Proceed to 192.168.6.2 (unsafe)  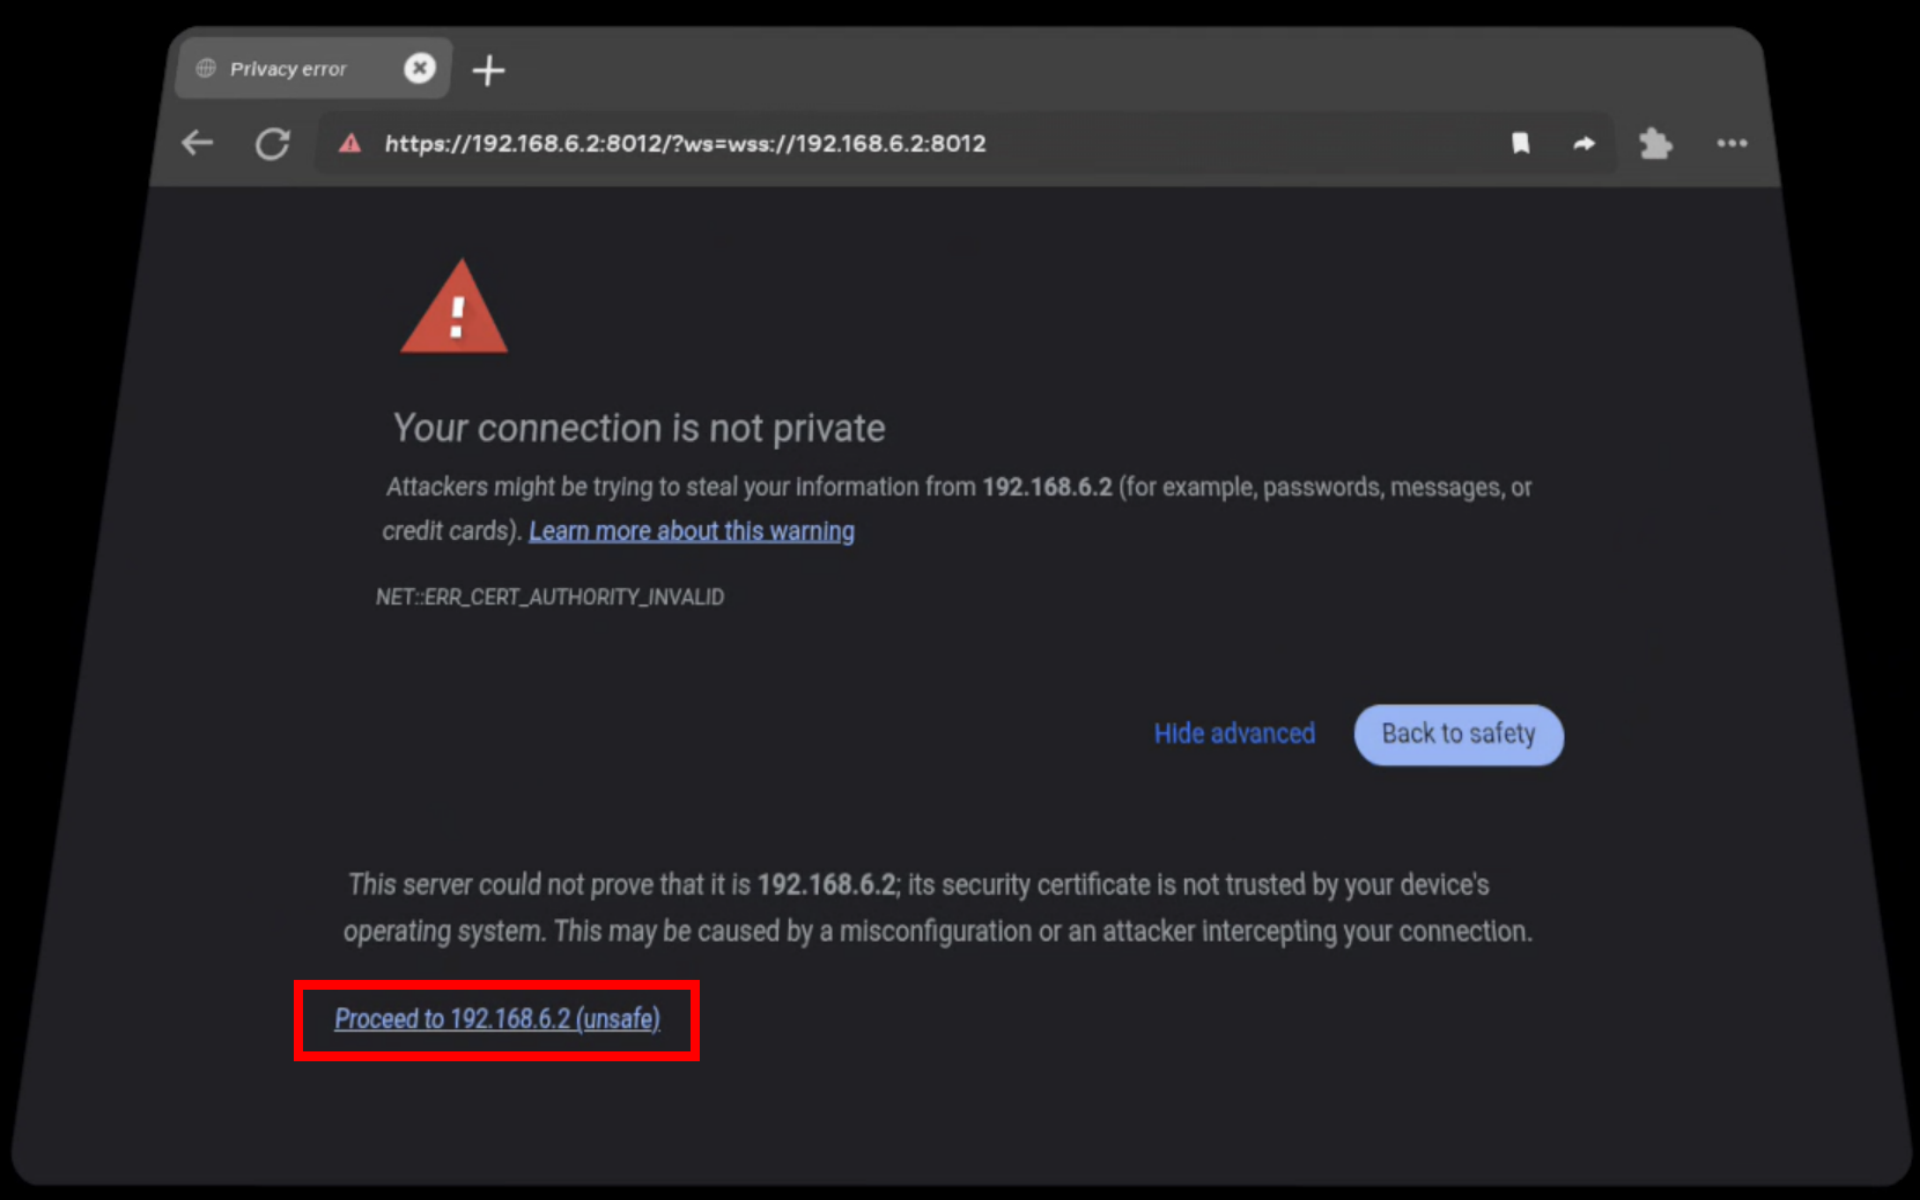pyautogui.click(x=497, y=1019)
